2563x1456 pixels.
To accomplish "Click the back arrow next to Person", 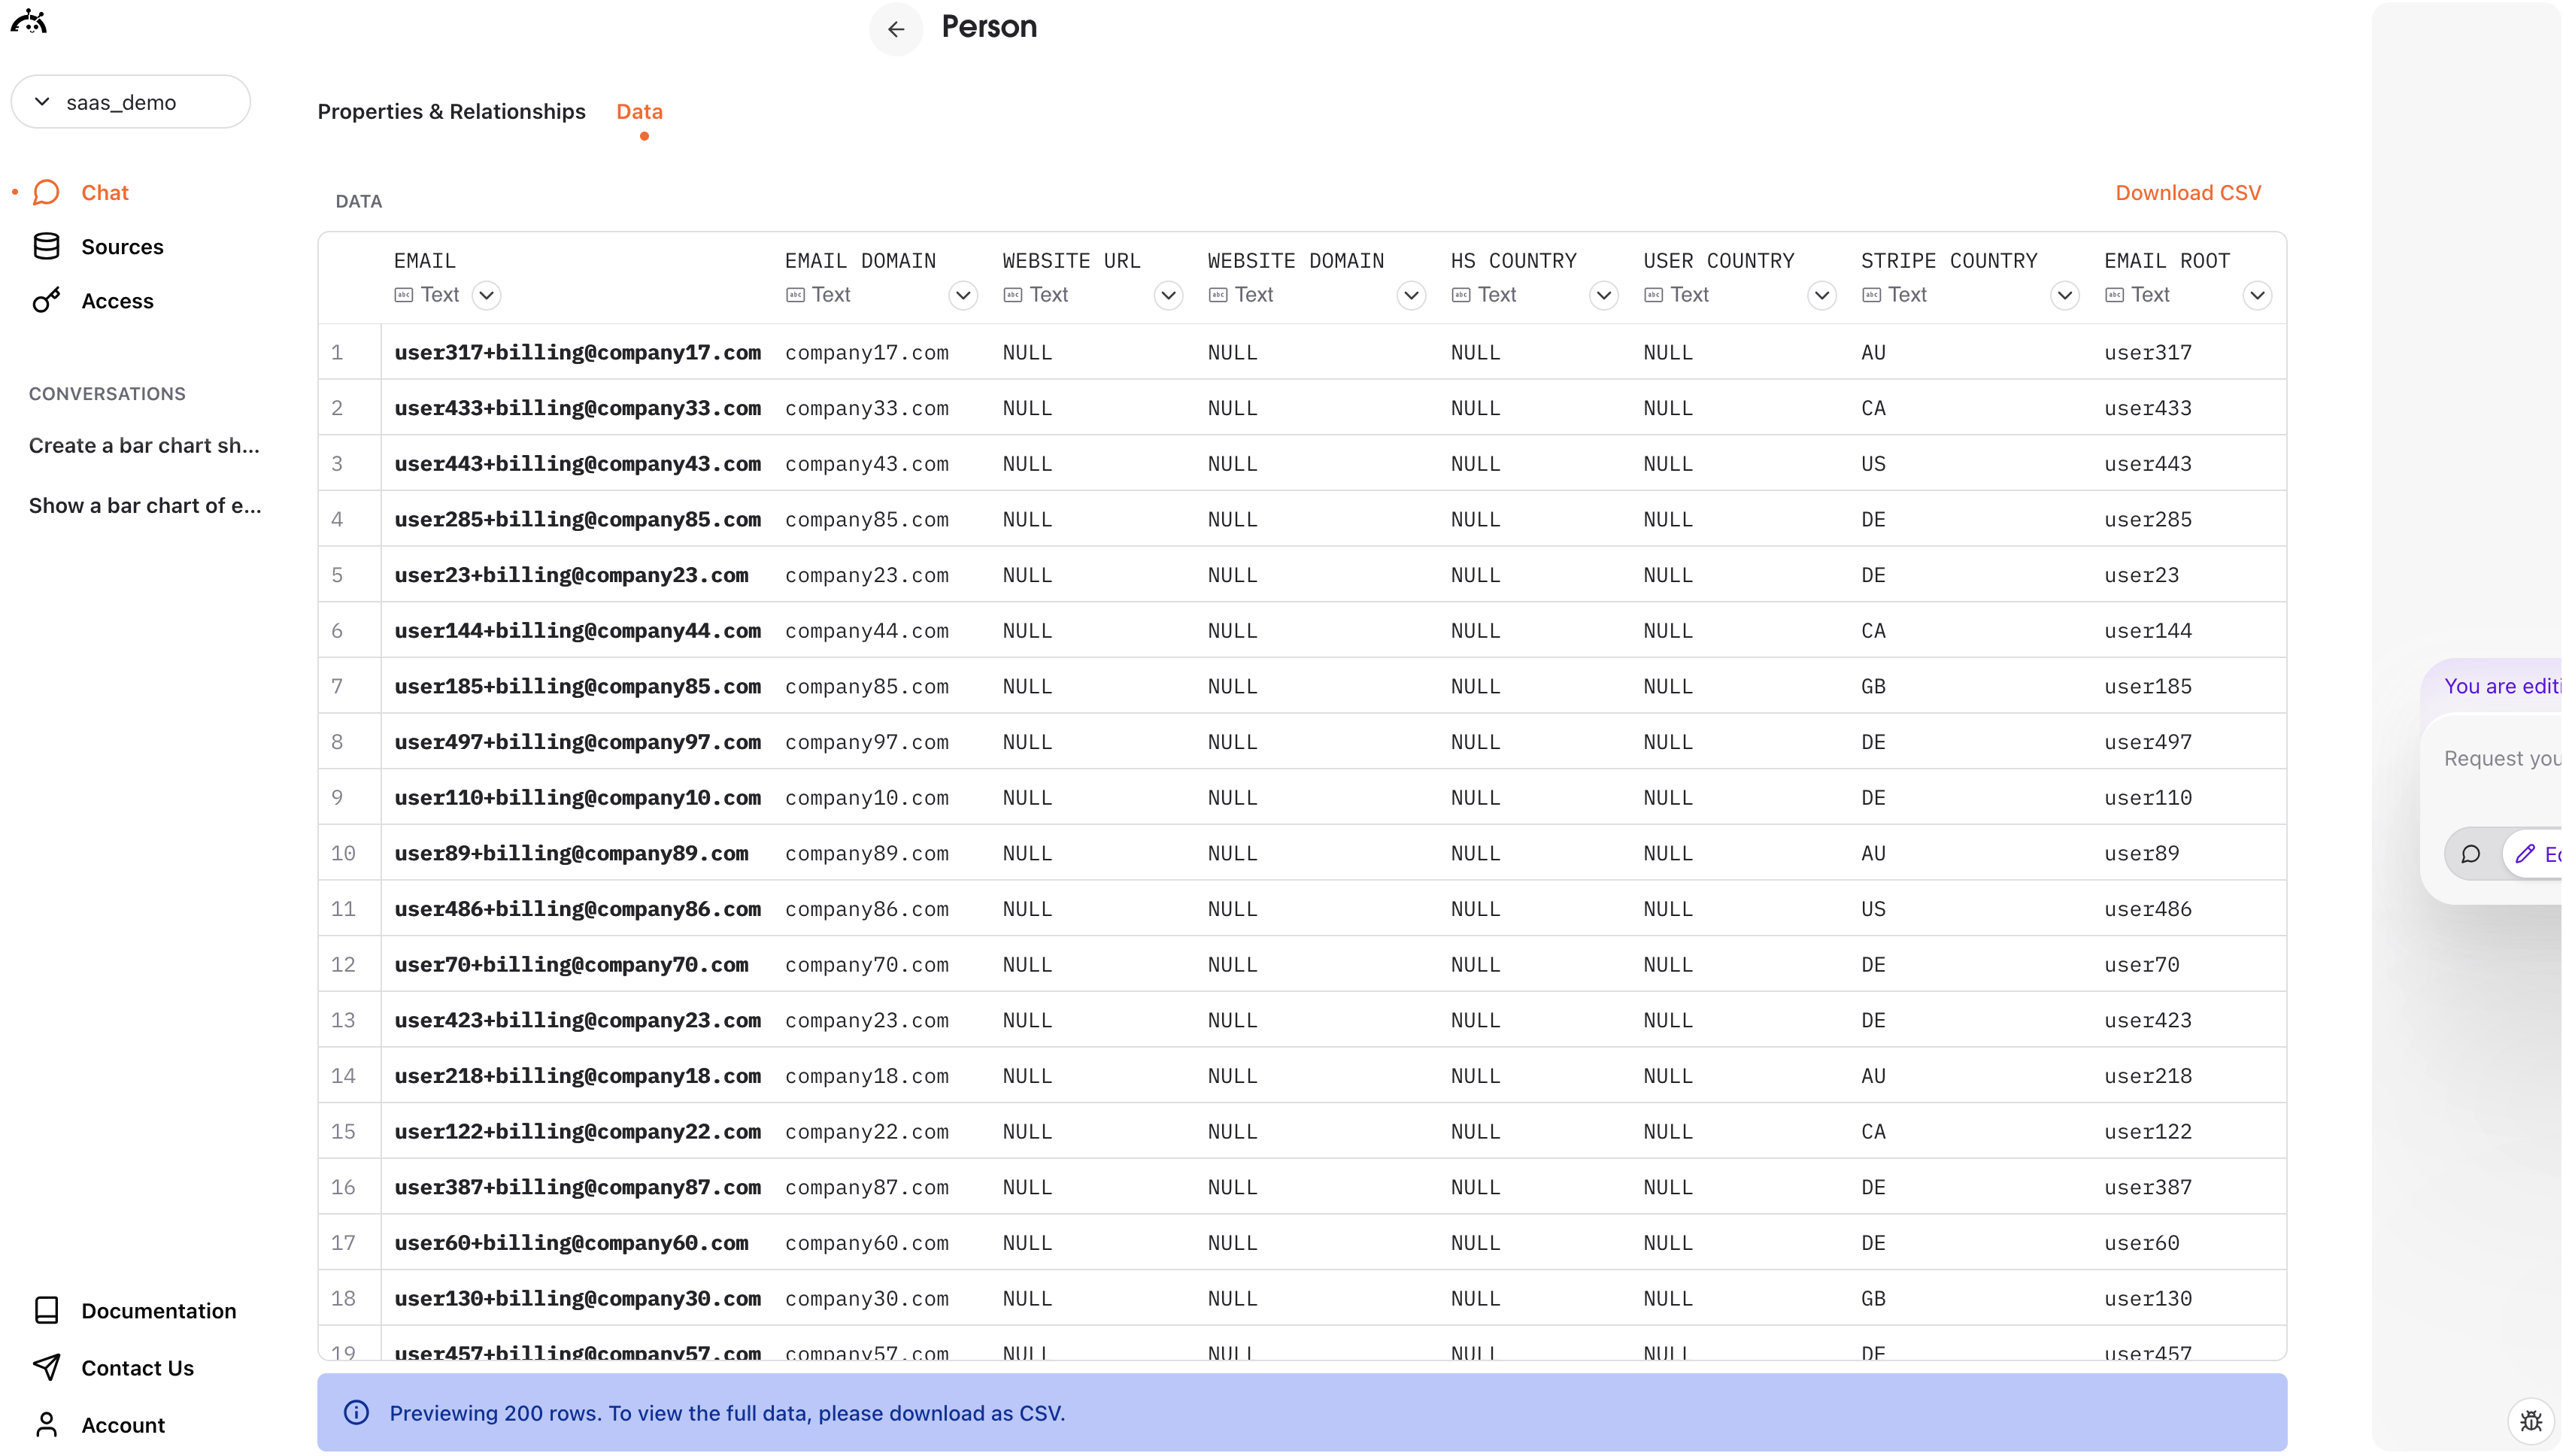I will [x=895, y=29].
